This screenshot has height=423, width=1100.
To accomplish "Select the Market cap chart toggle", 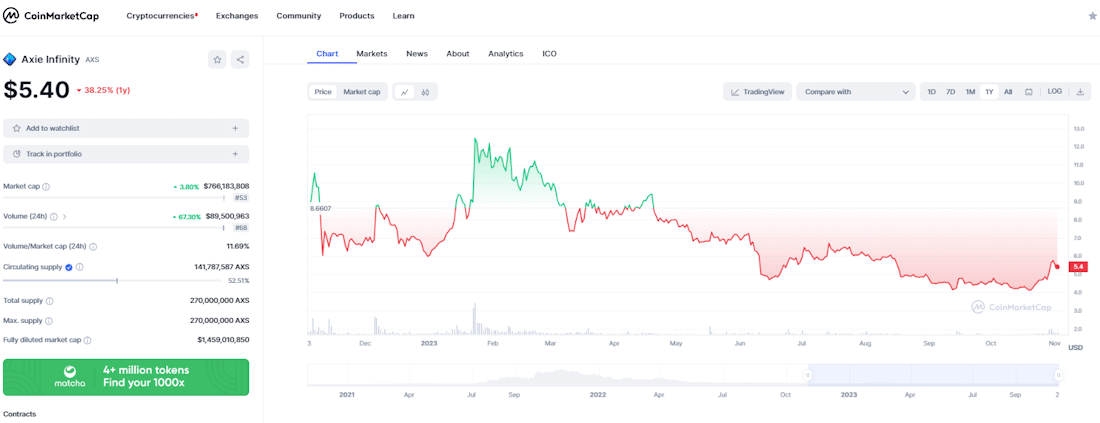I will [361, 92].
